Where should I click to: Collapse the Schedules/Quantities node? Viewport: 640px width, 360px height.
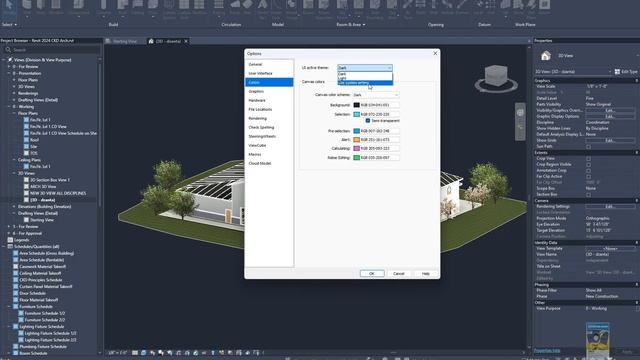4,247
